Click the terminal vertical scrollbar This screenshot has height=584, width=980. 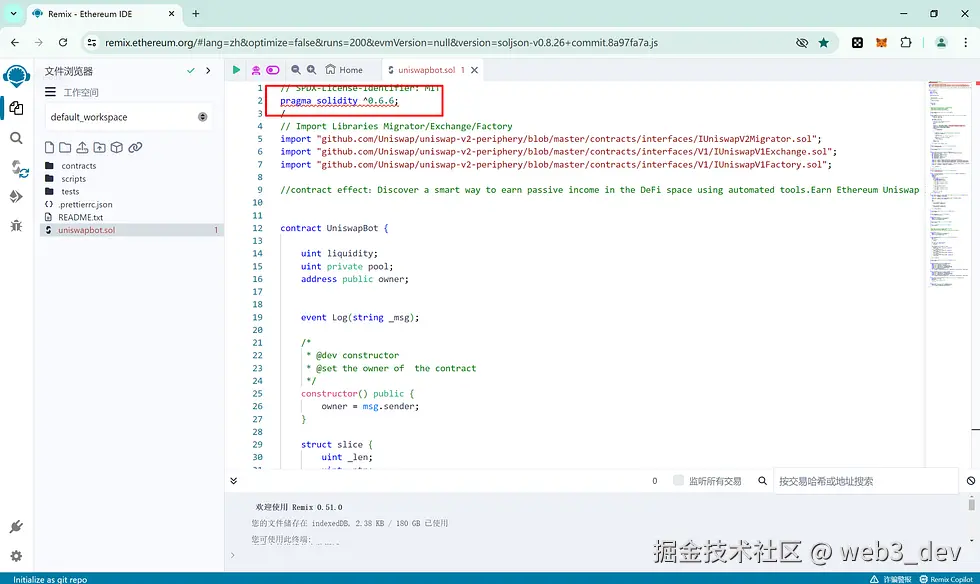pyautogui.click(x=971, y=503)
